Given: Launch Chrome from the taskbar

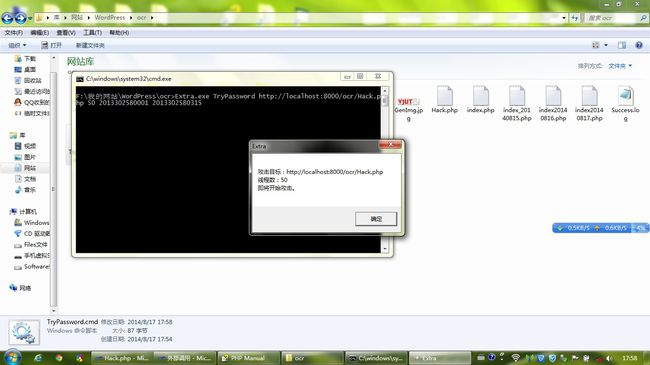Looking at the screenshot, I should [x=59, y=358].
